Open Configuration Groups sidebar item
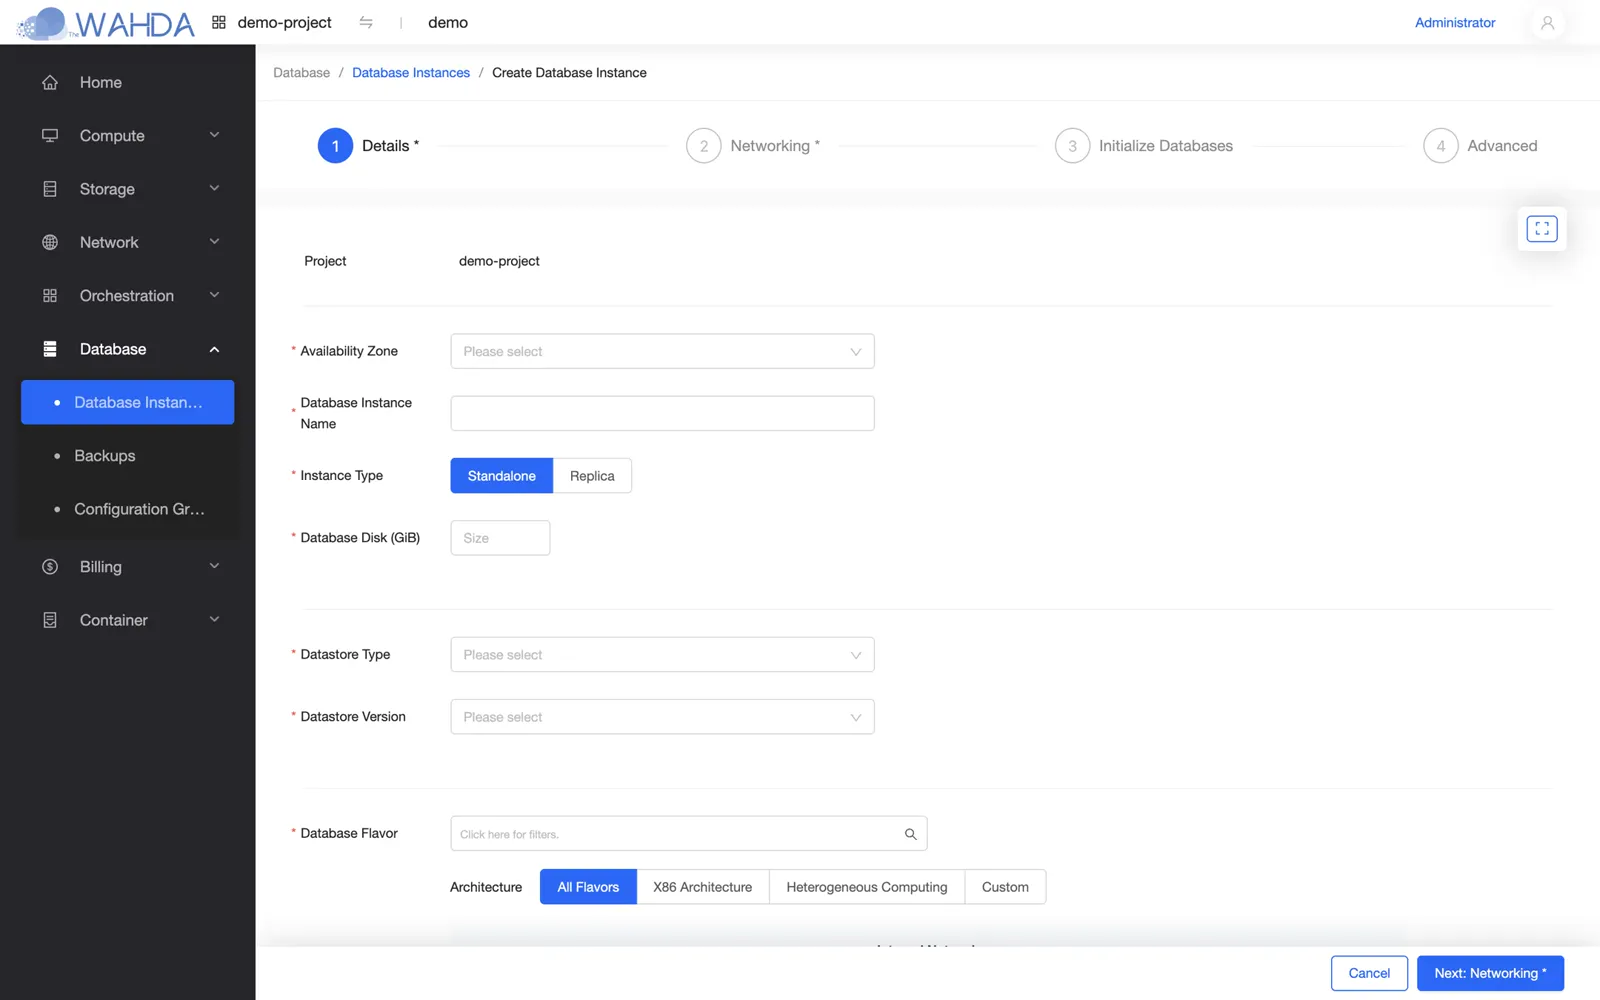This screenshot has height=1000, width=1600. tap(128, 509)
